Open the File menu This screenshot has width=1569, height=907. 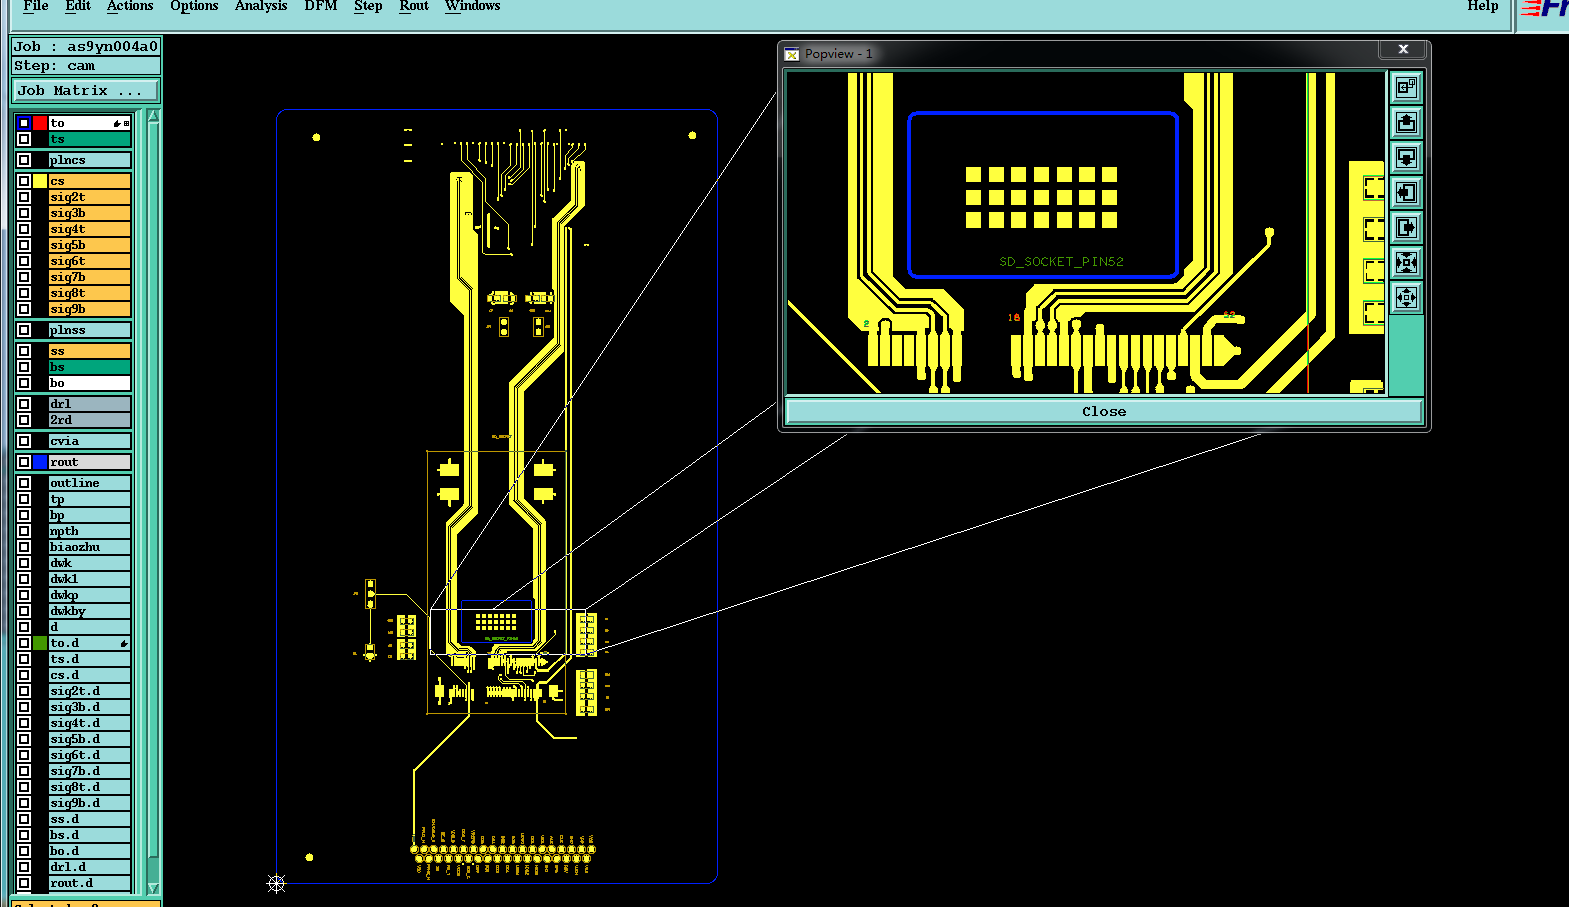click(36, 6)
